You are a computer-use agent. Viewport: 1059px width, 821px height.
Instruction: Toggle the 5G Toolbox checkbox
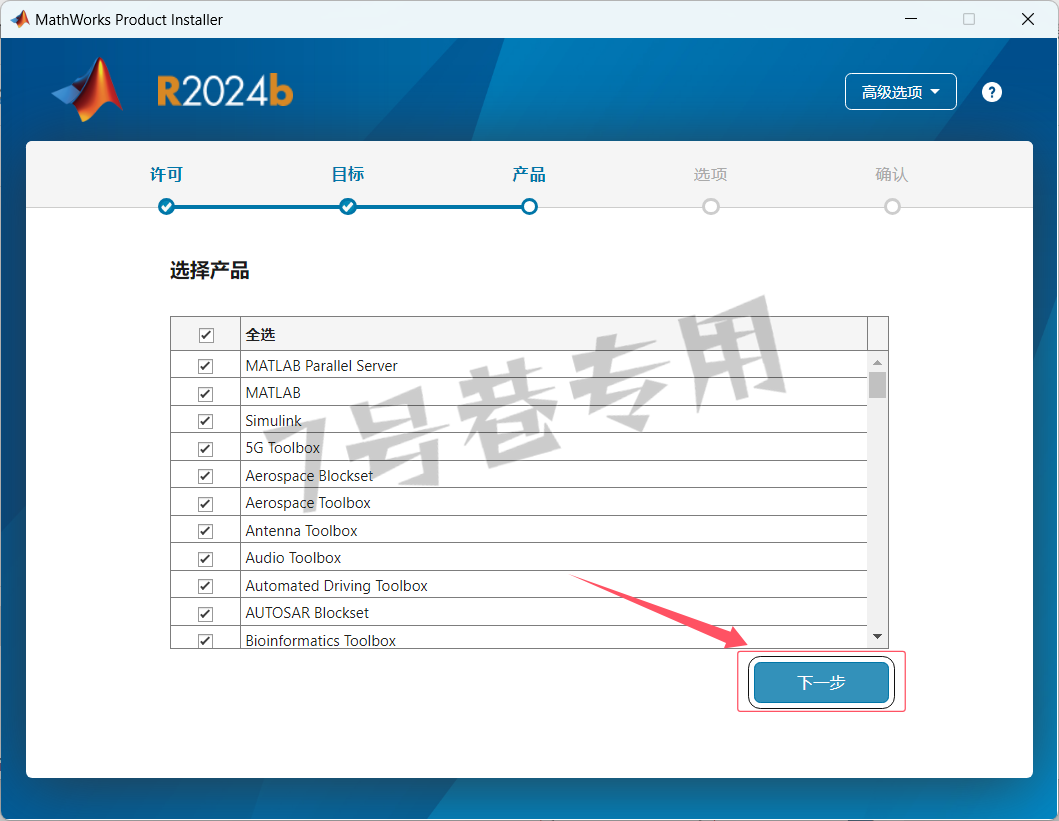click(x=205, y=449)
